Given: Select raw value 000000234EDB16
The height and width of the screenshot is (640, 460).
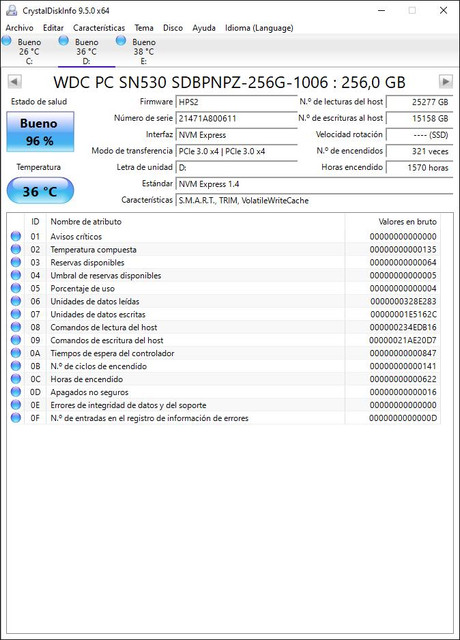Looking at the screenshot, I should (x=403, y=327).
